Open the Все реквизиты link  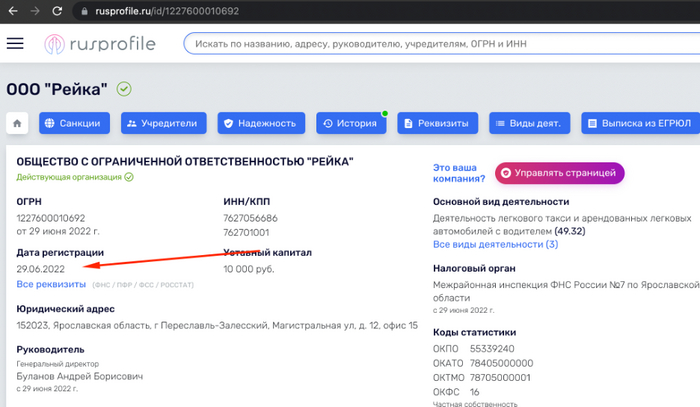(x=51, y=284)
